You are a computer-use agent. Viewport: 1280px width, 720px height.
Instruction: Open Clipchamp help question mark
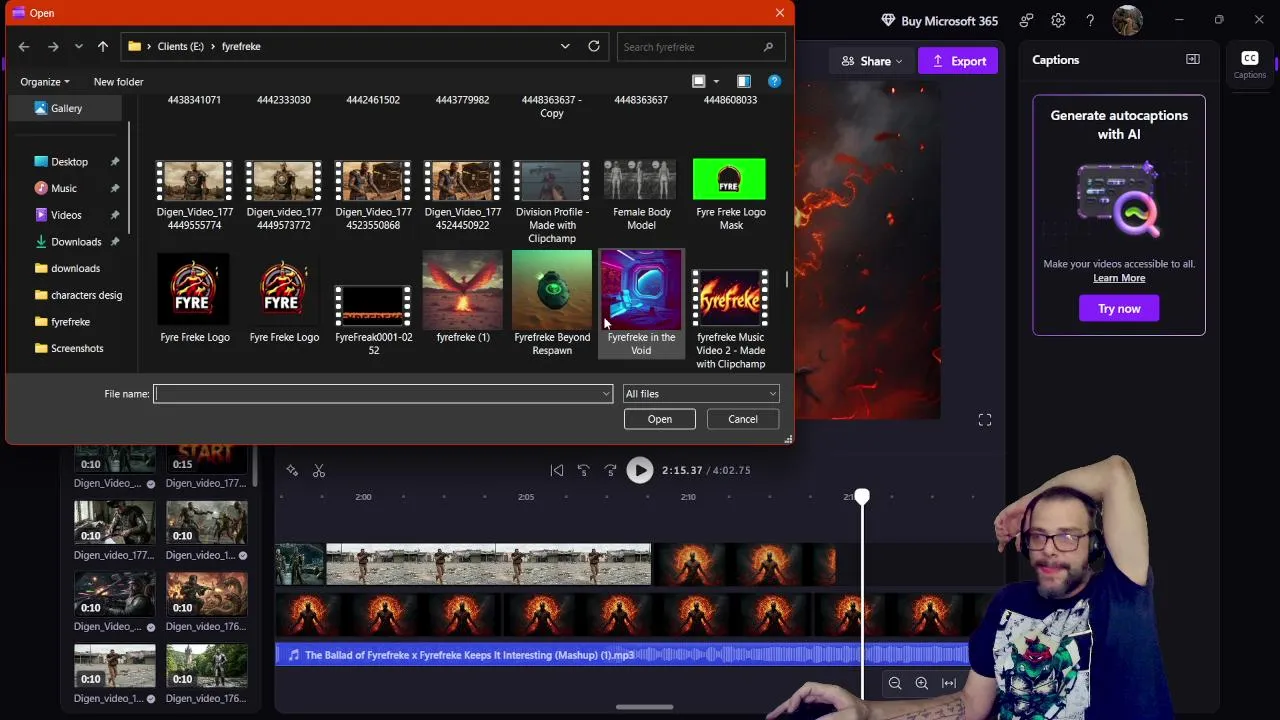[x=1090, y=20]
